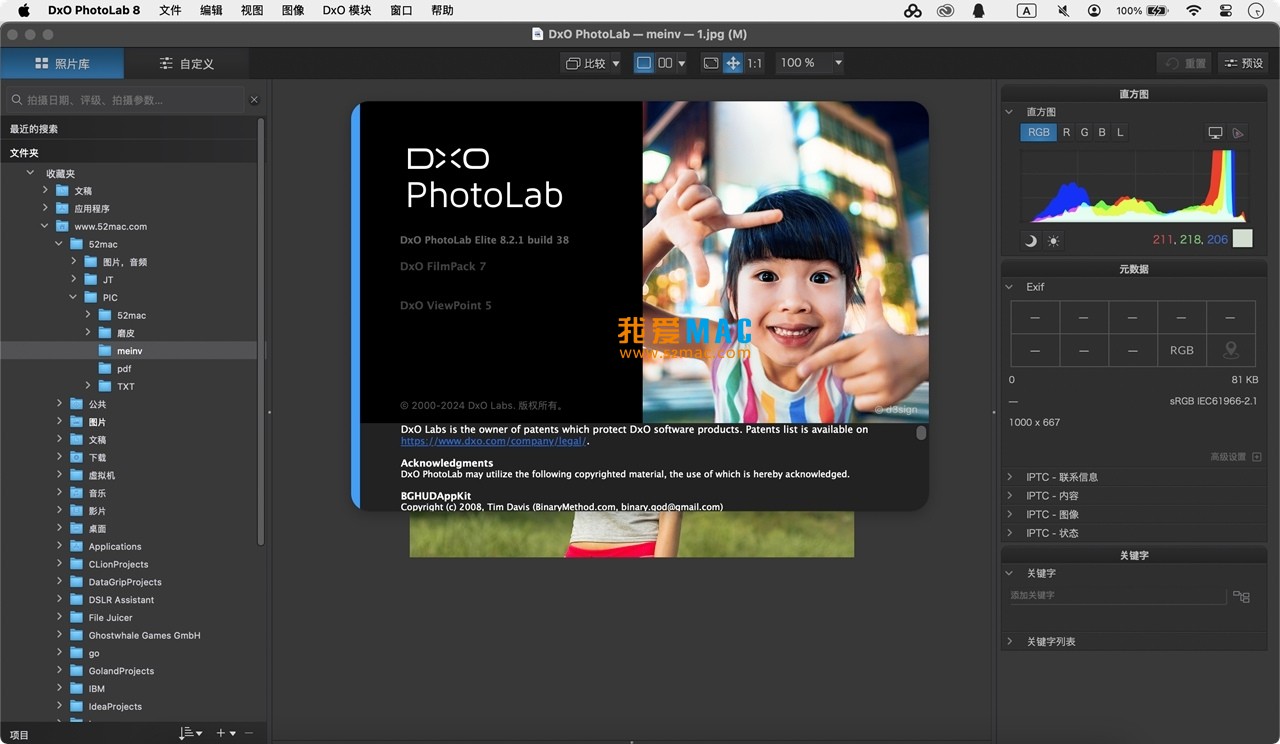Image resolution: width=1280 pixels, height=744 pixels.
Task: Click the About dialog text scrollbar
Action: 921,433
